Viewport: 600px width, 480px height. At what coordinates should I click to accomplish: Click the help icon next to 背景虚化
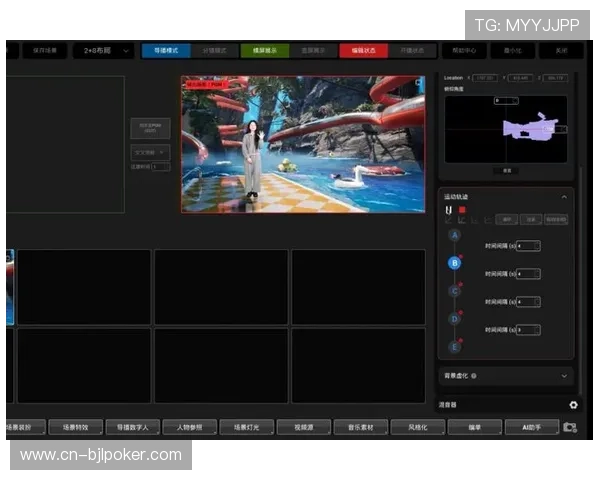[x=473, y=376]
